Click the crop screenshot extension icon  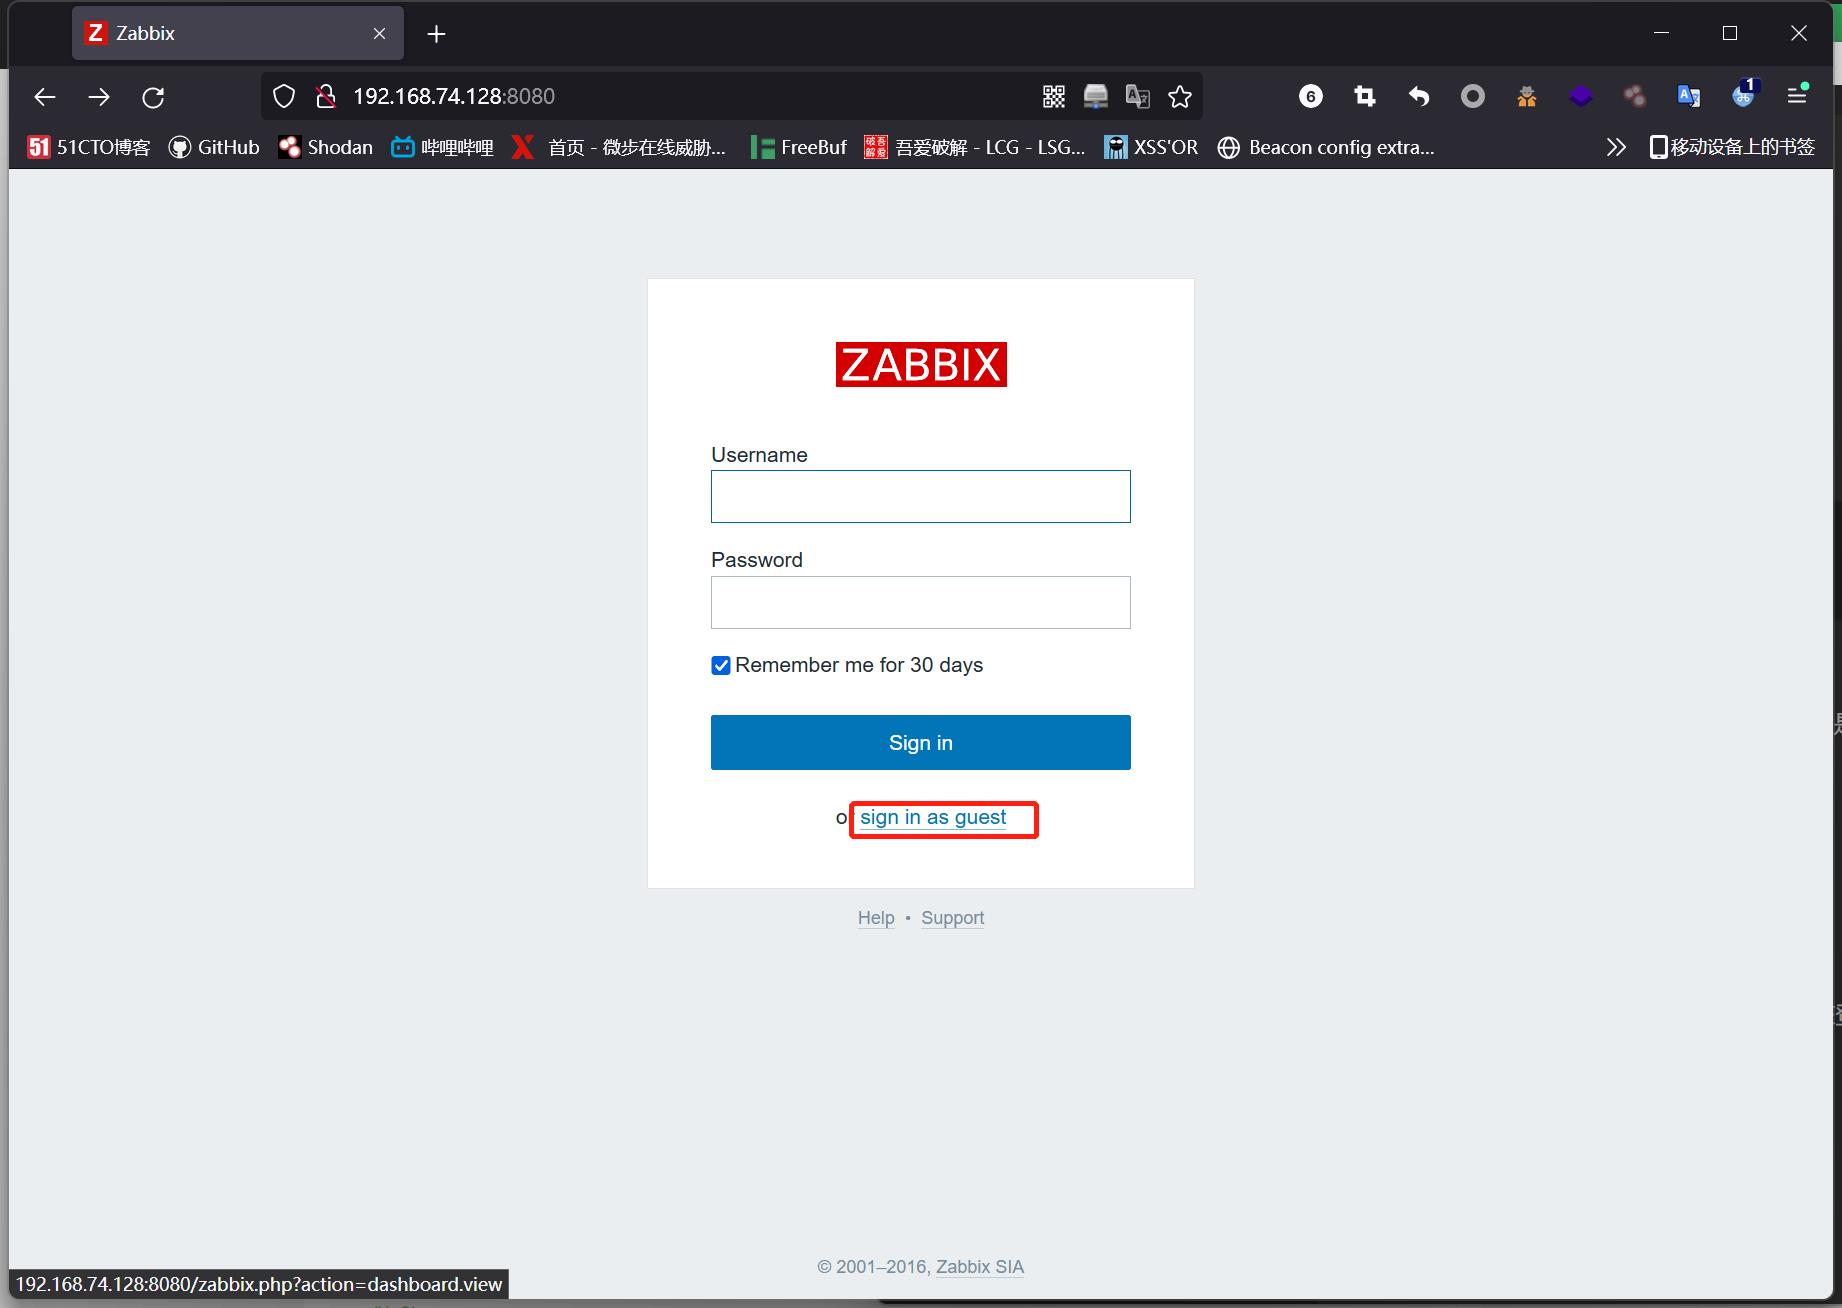click(1365, 96)
